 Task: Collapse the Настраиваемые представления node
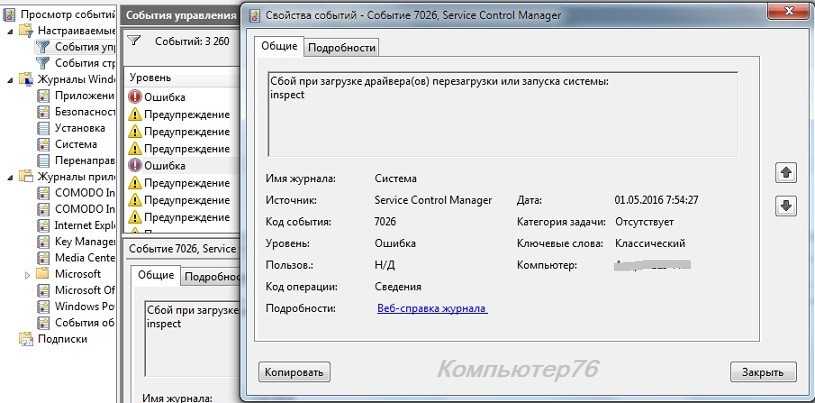[x=11, y=31]
